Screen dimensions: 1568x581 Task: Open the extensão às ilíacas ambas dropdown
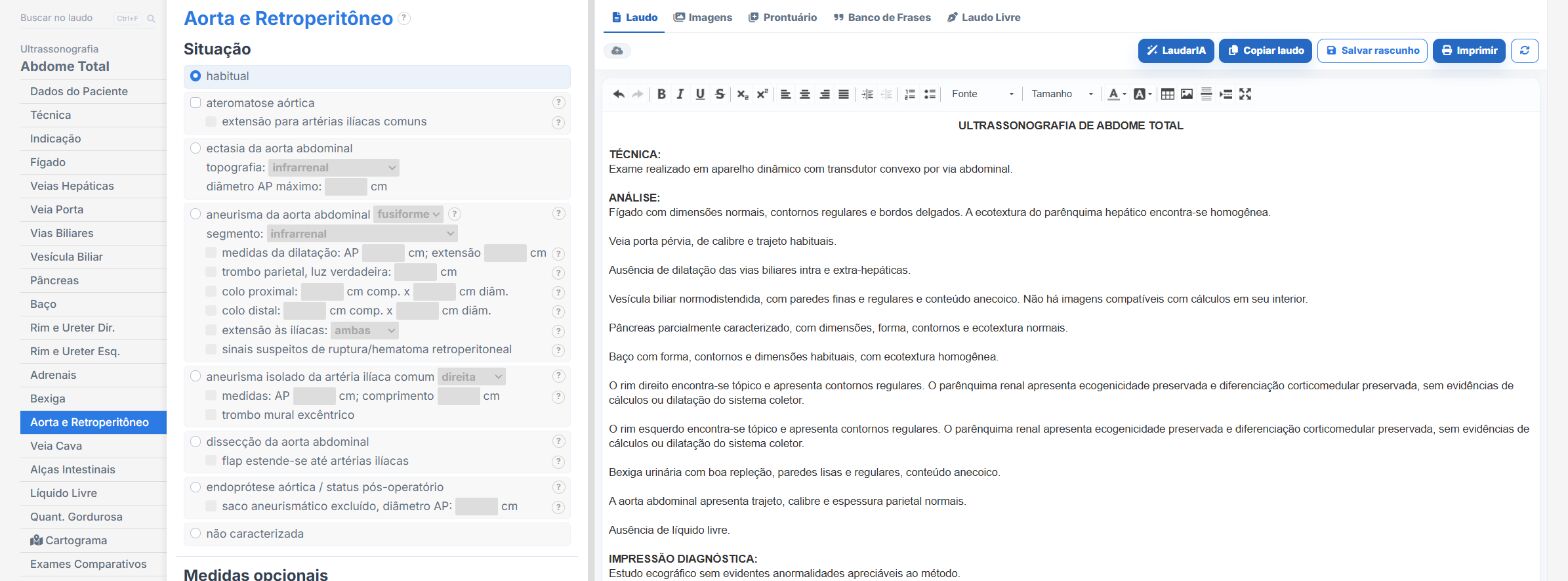pos(364,330)
